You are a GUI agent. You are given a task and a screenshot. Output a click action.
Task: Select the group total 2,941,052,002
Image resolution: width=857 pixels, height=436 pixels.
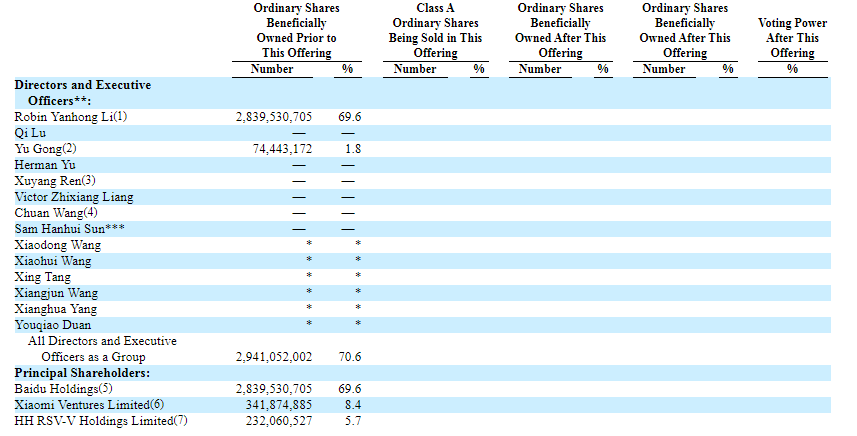(274, 357)
